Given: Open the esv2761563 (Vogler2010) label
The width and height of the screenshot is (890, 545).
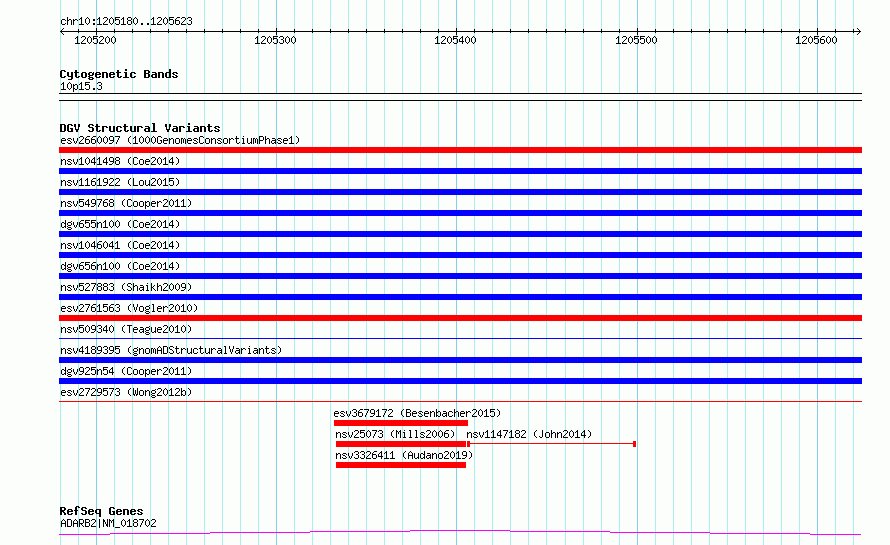Looking at the screenshot, I should click(129, 308).
